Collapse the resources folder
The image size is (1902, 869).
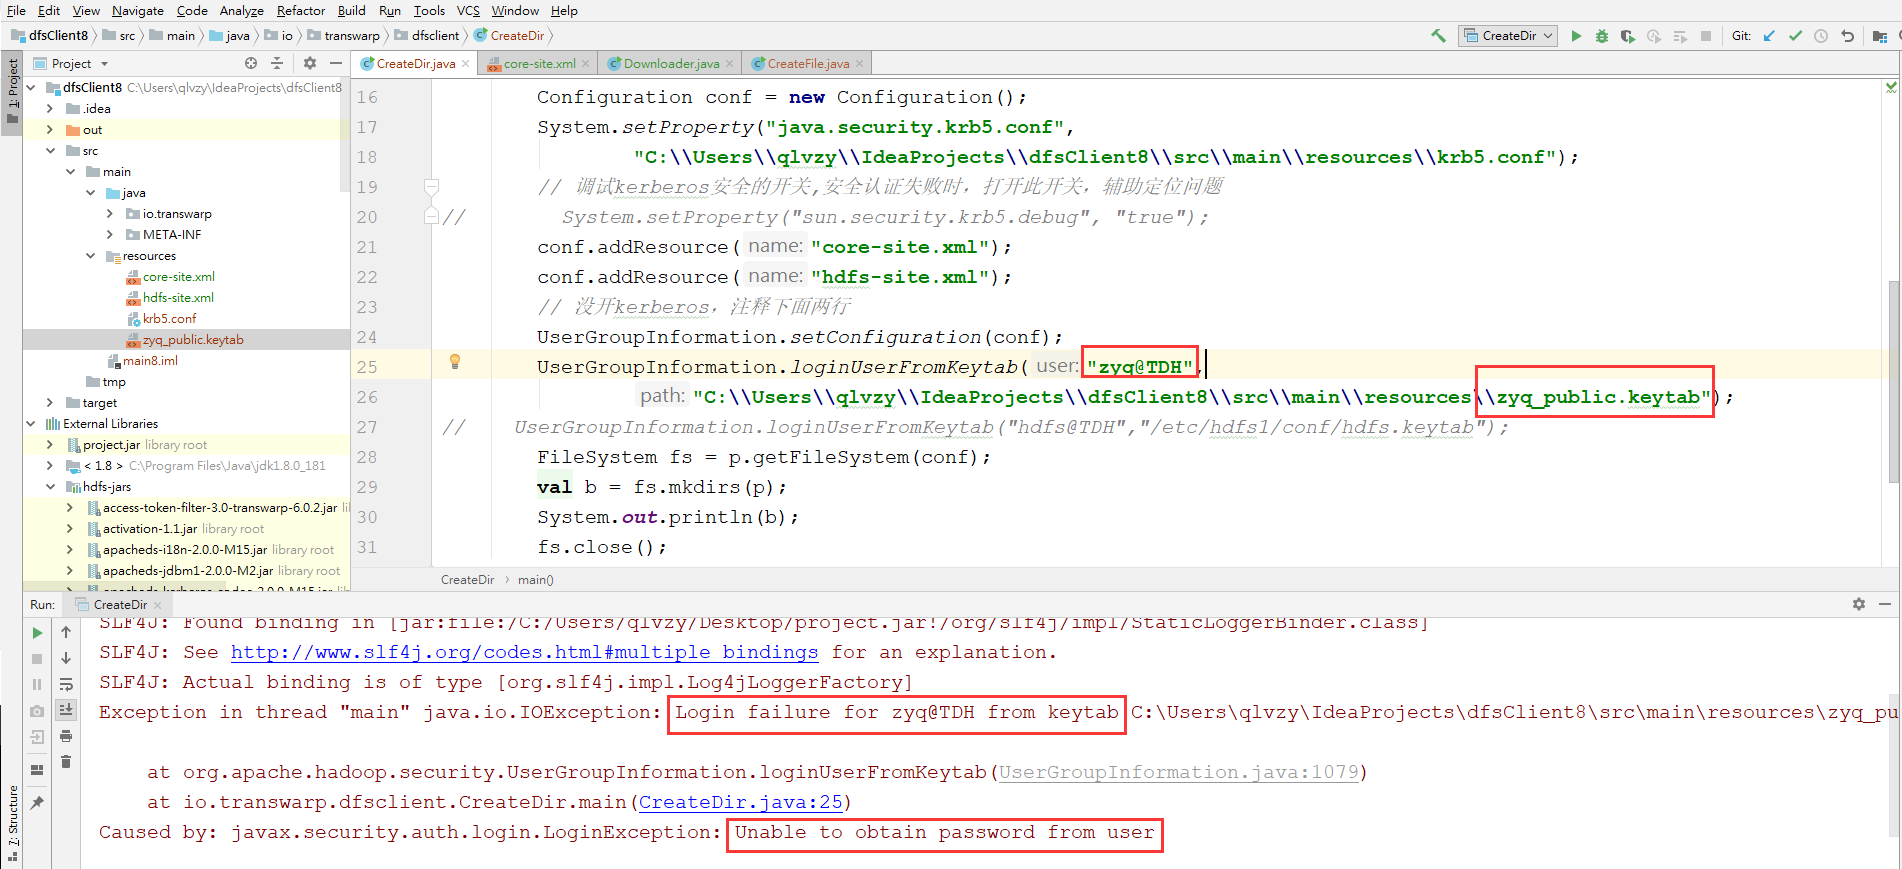coord(90,256)
